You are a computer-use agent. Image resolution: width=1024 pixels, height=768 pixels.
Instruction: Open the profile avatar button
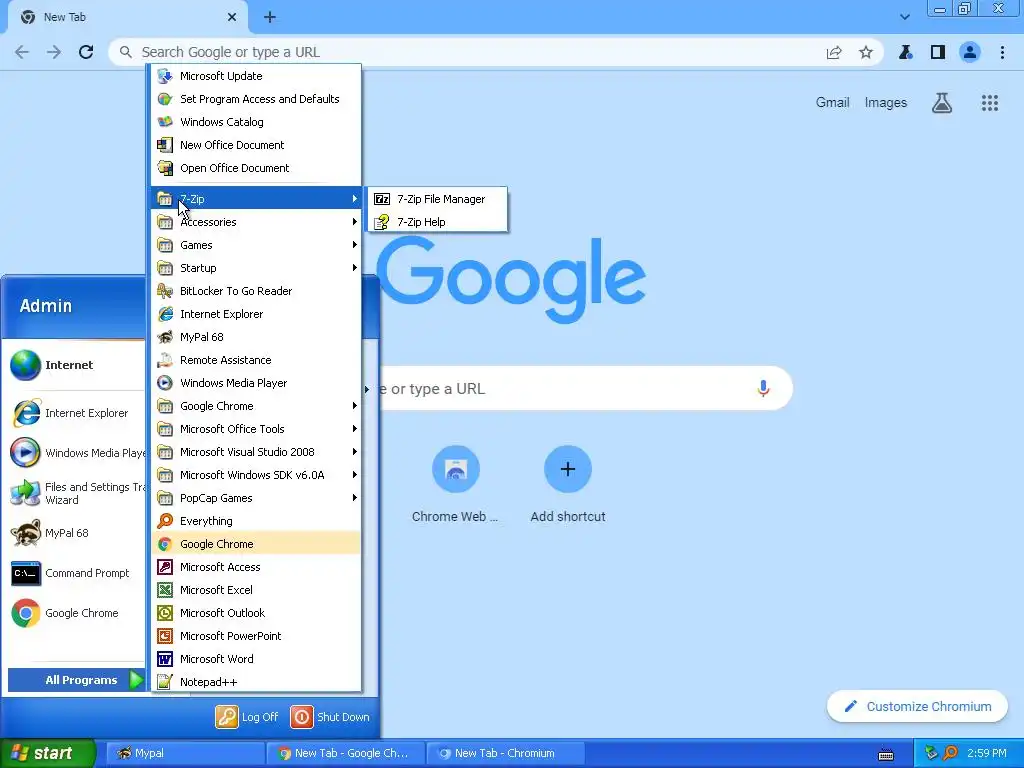point(970,52)
